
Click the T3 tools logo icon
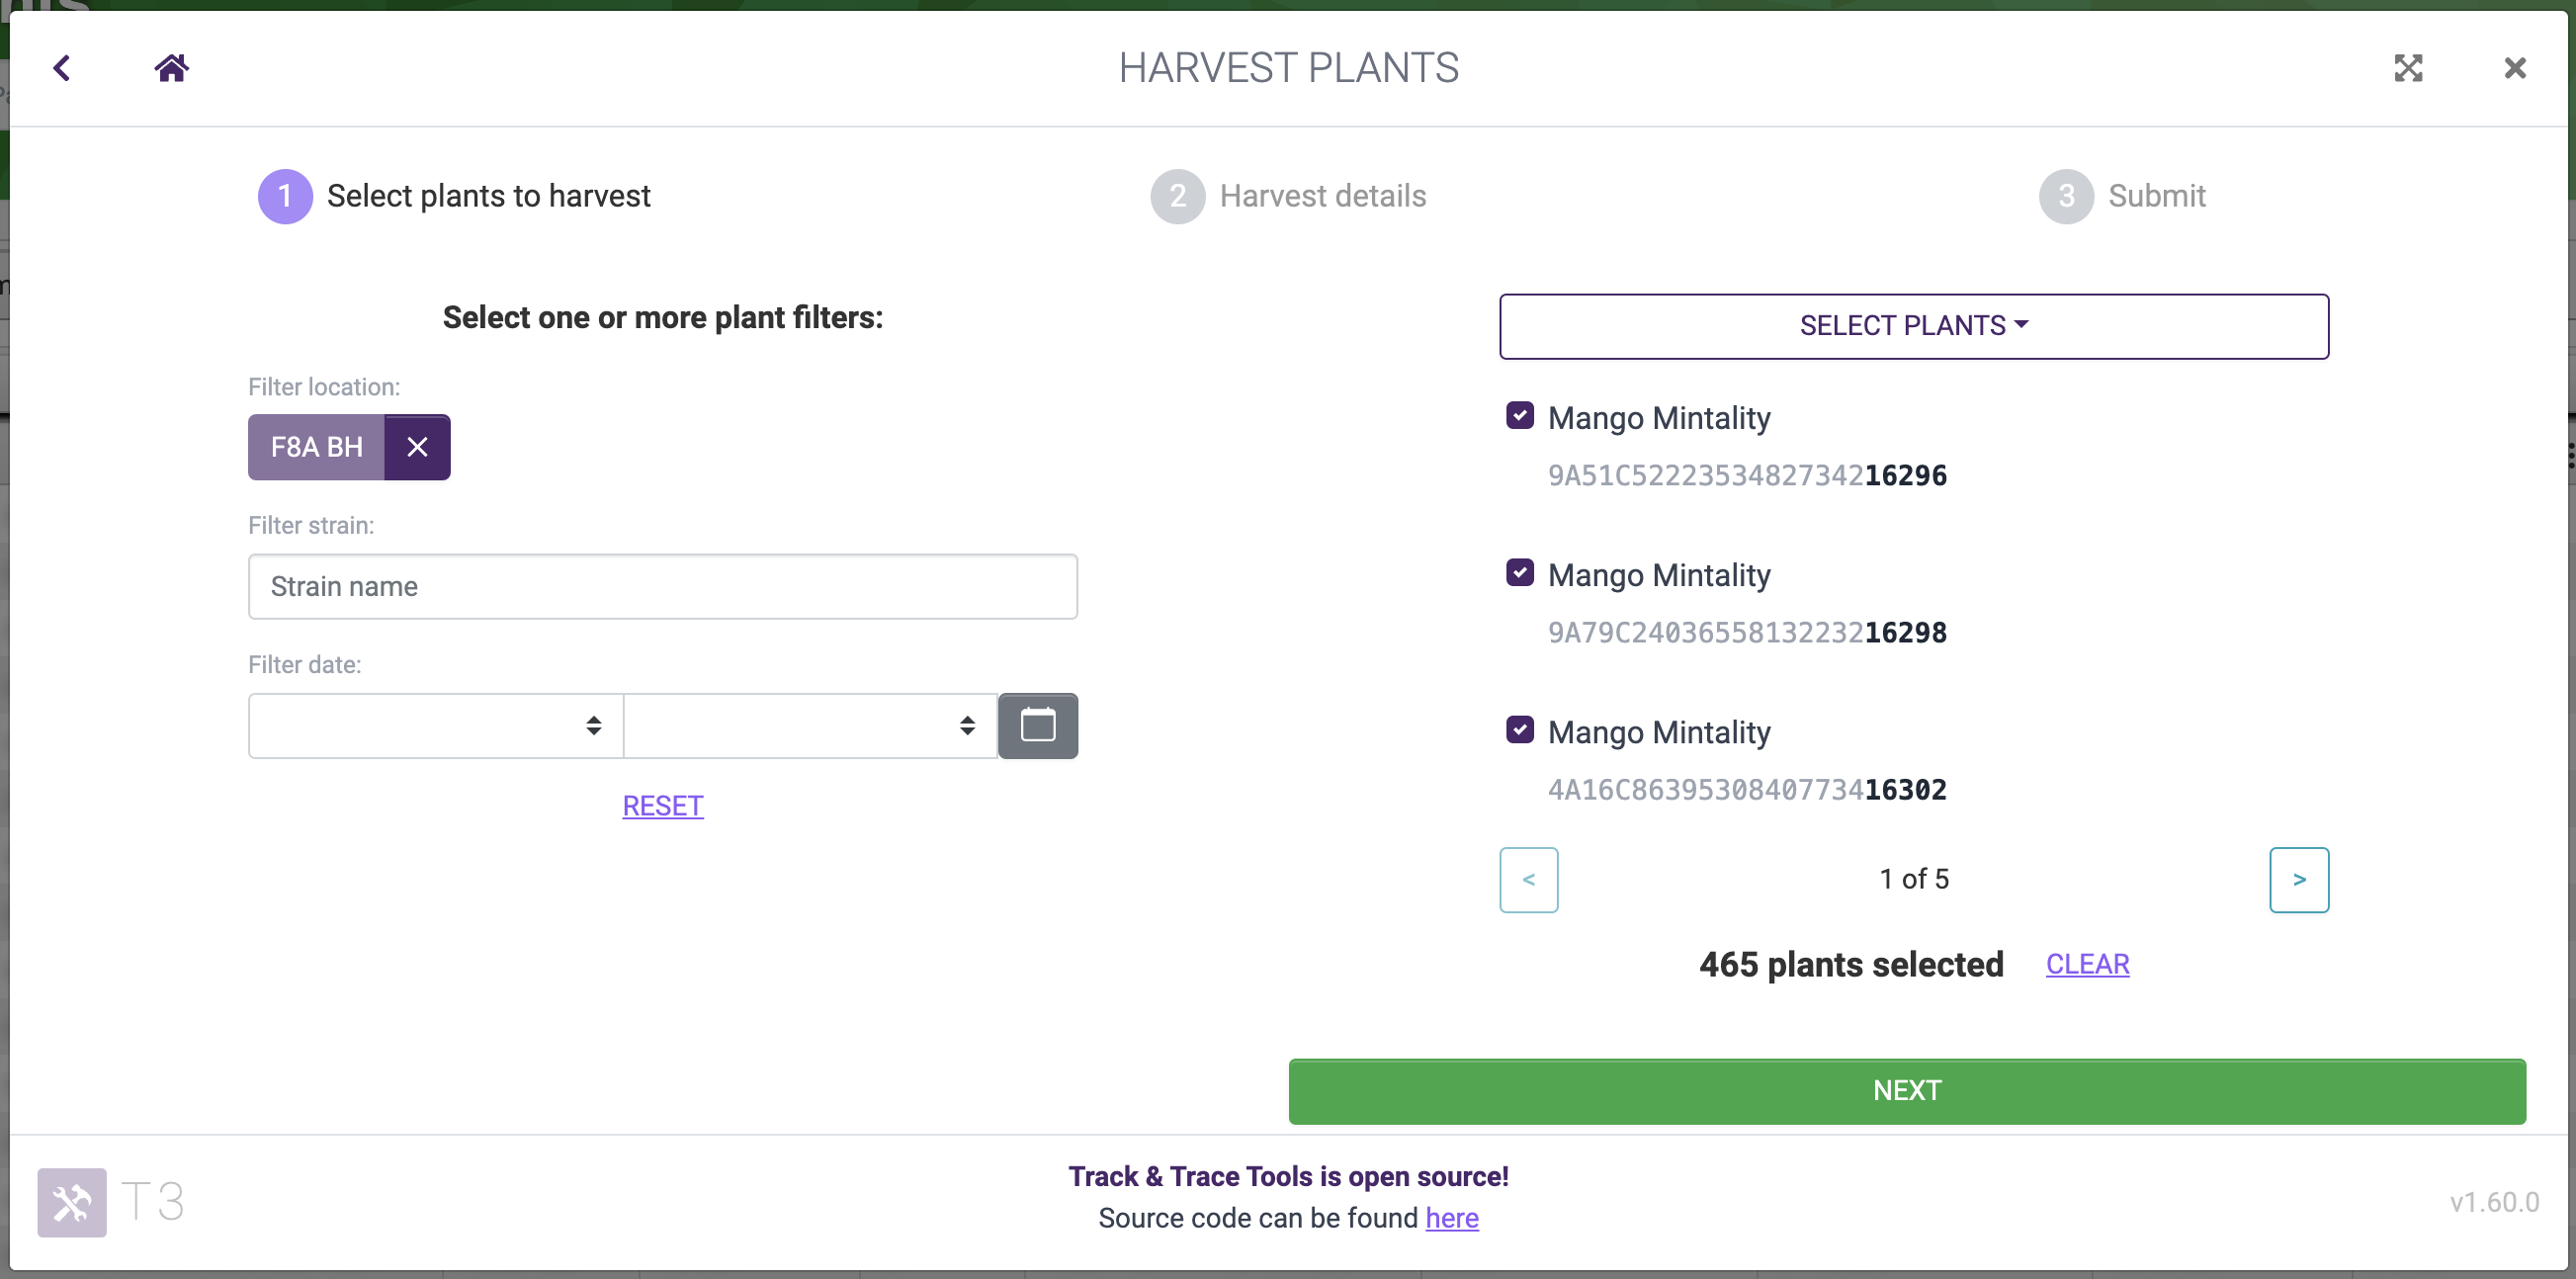(72, 1201)
